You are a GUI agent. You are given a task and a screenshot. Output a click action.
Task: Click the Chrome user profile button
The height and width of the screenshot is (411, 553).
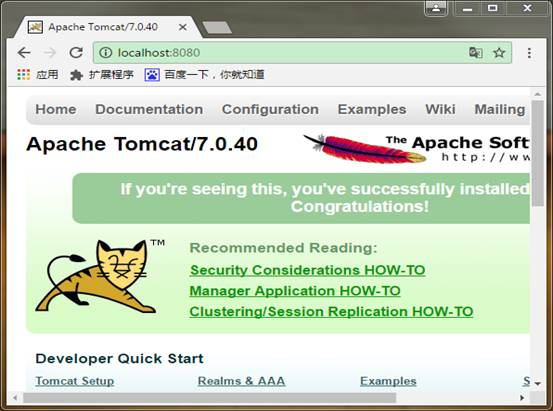click(436, 8)
